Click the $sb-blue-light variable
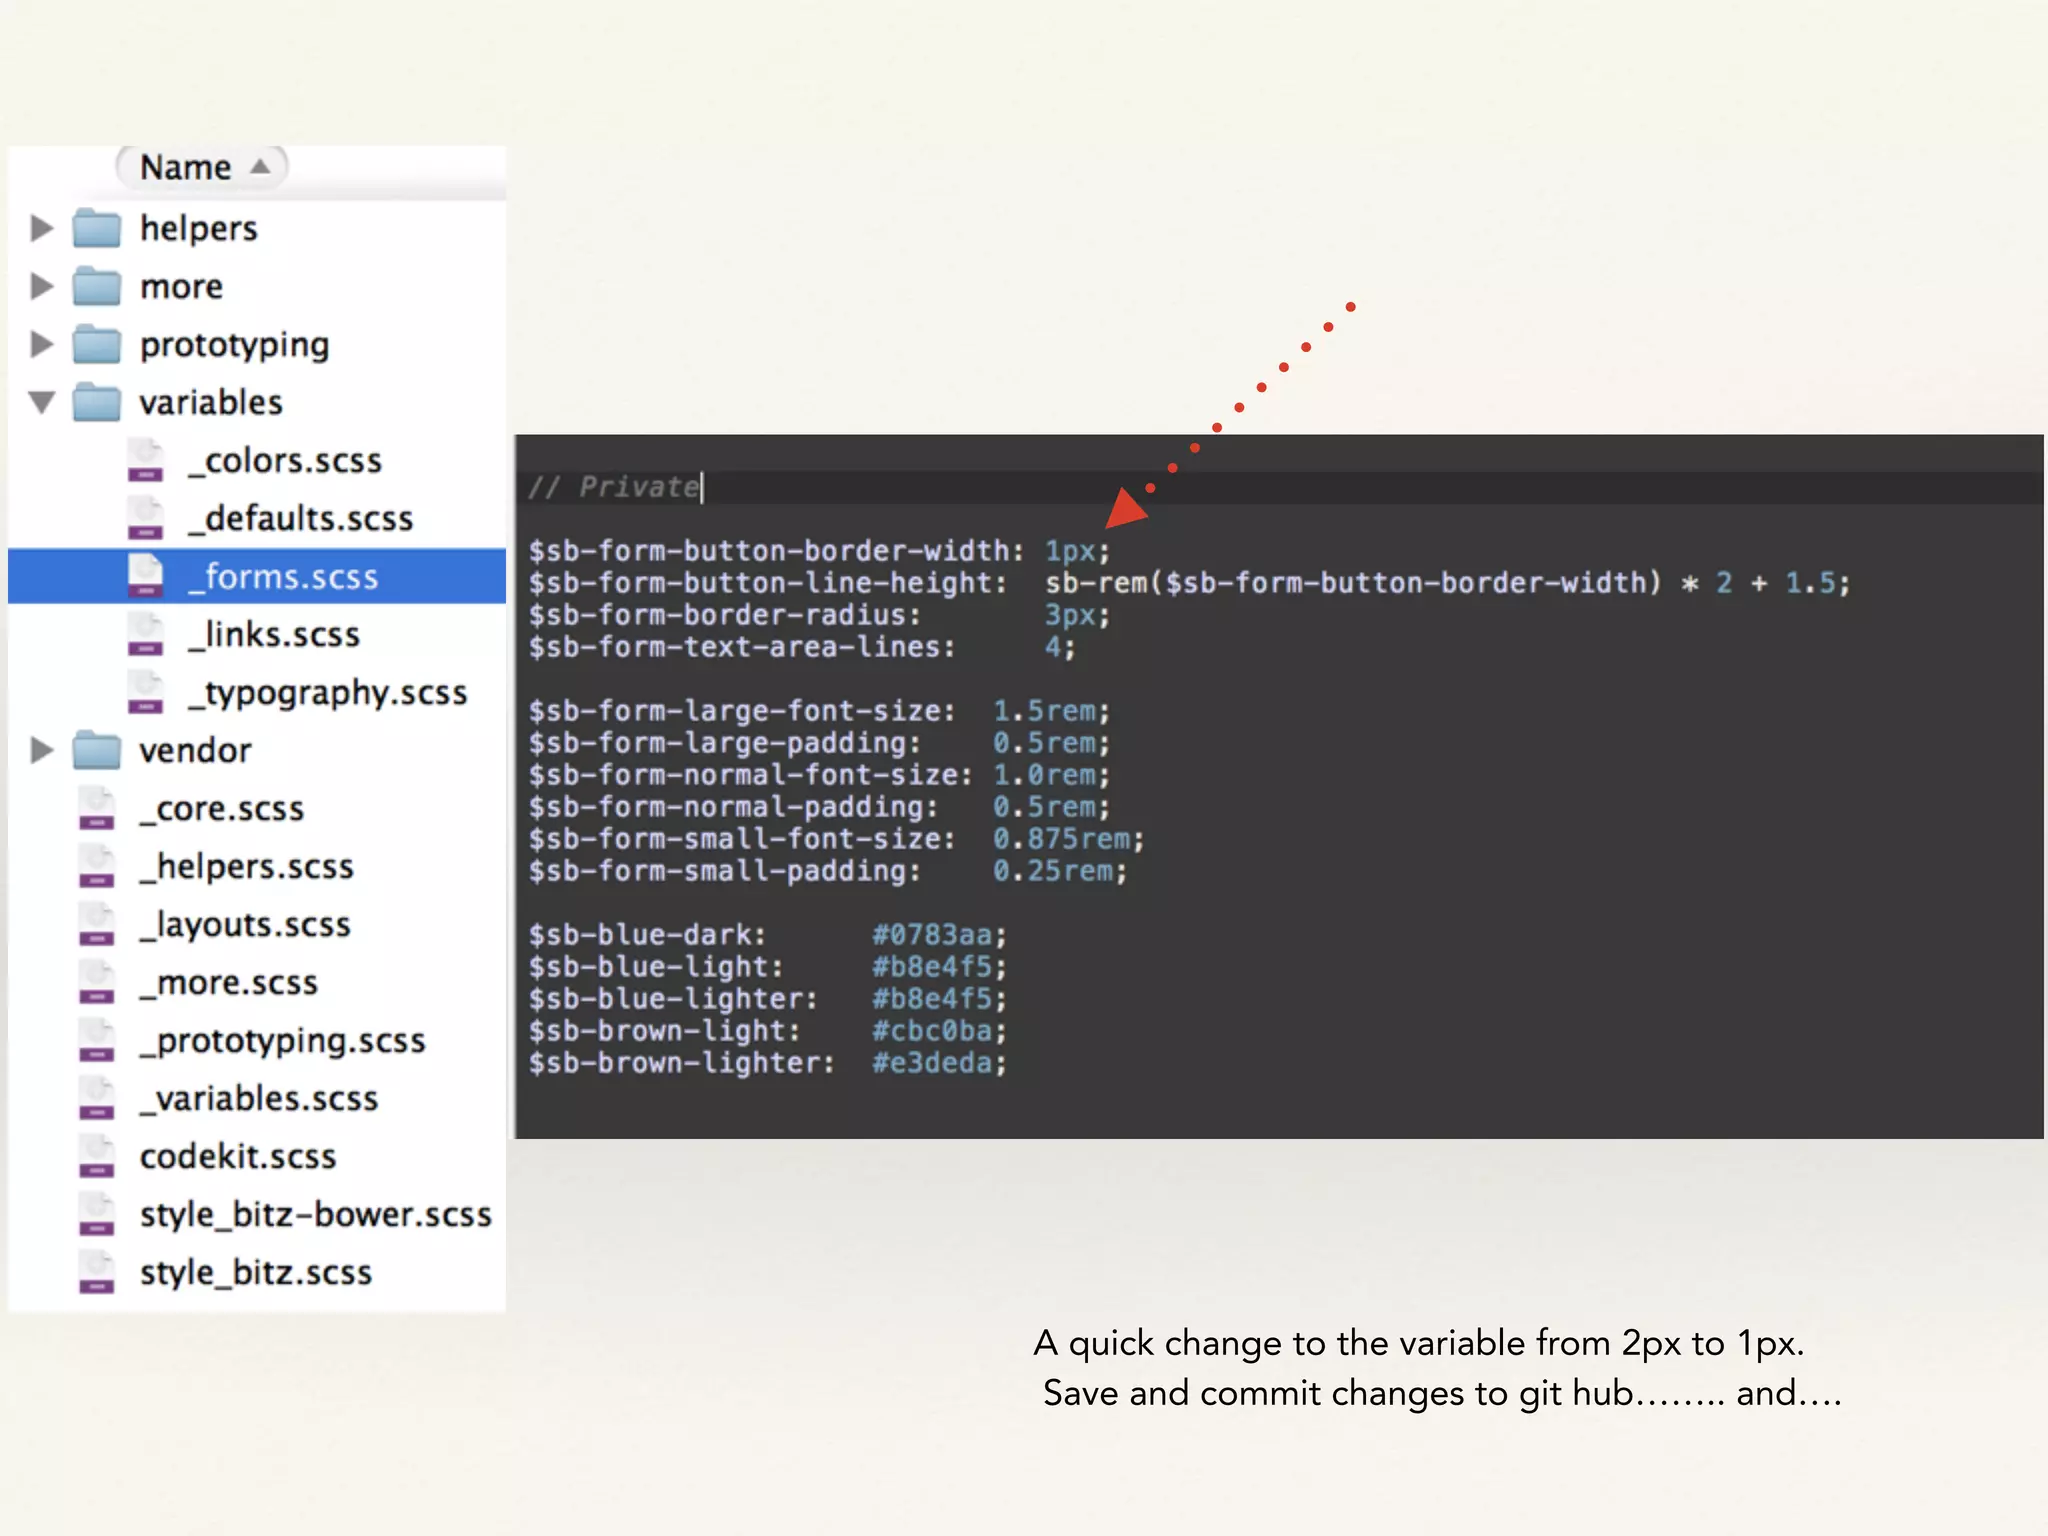This screenshot has width=2048, height=1536. pyautogui.click(x=655, y=967)
